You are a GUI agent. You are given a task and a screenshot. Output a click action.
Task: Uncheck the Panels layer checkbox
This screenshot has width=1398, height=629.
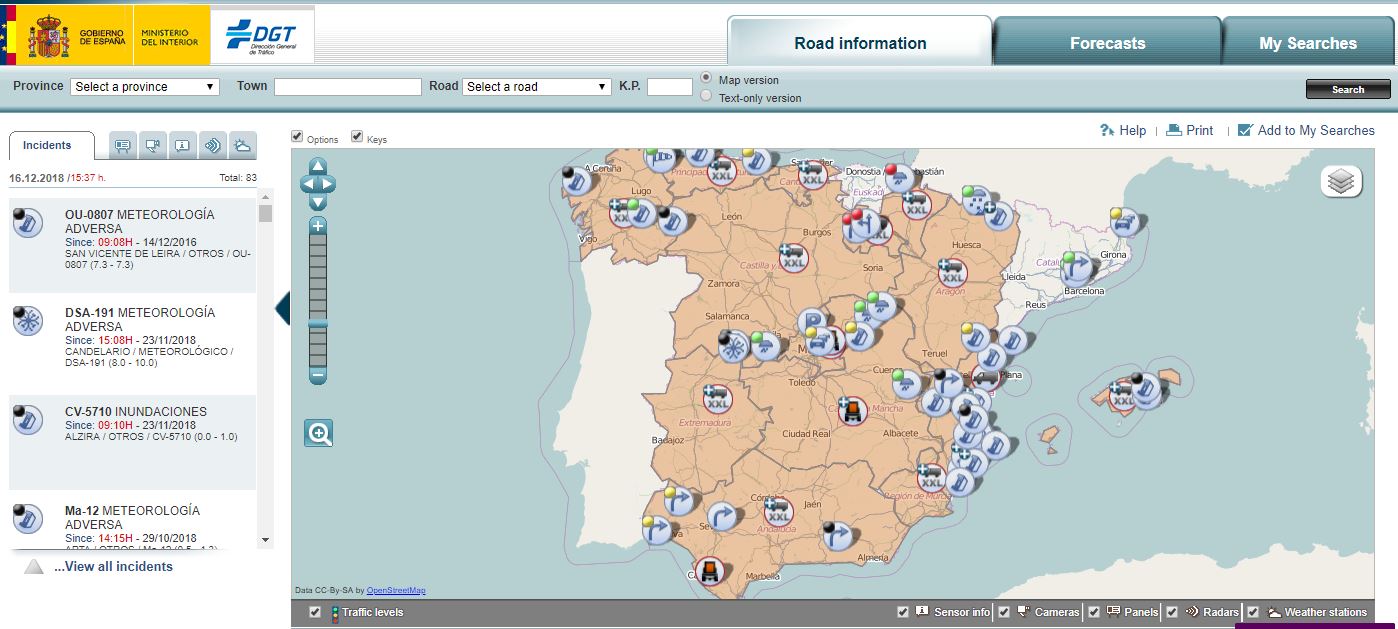1094,612
